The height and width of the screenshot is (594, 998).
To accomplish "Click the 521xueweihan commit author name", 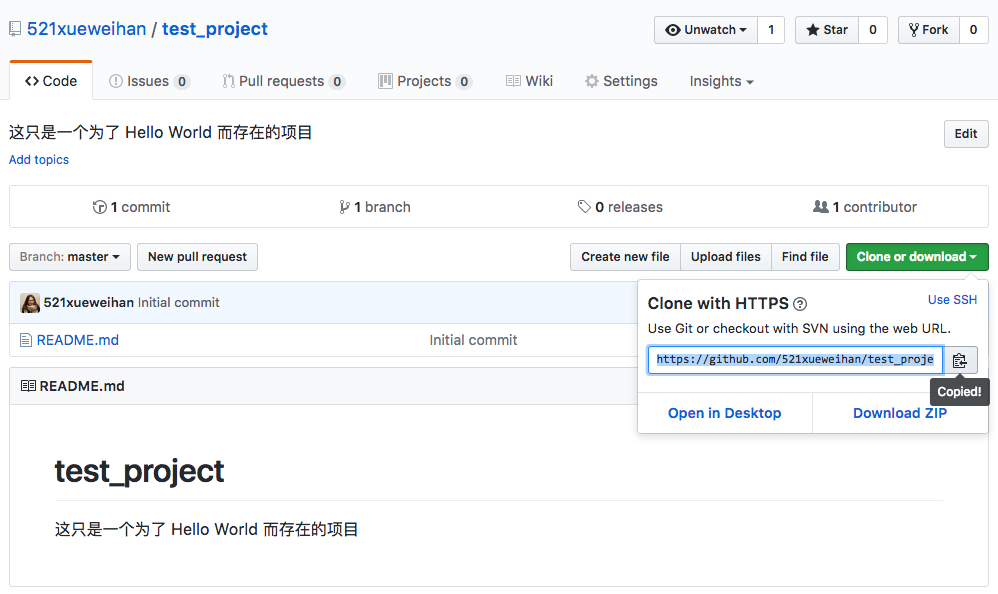I will pos(88,302).
